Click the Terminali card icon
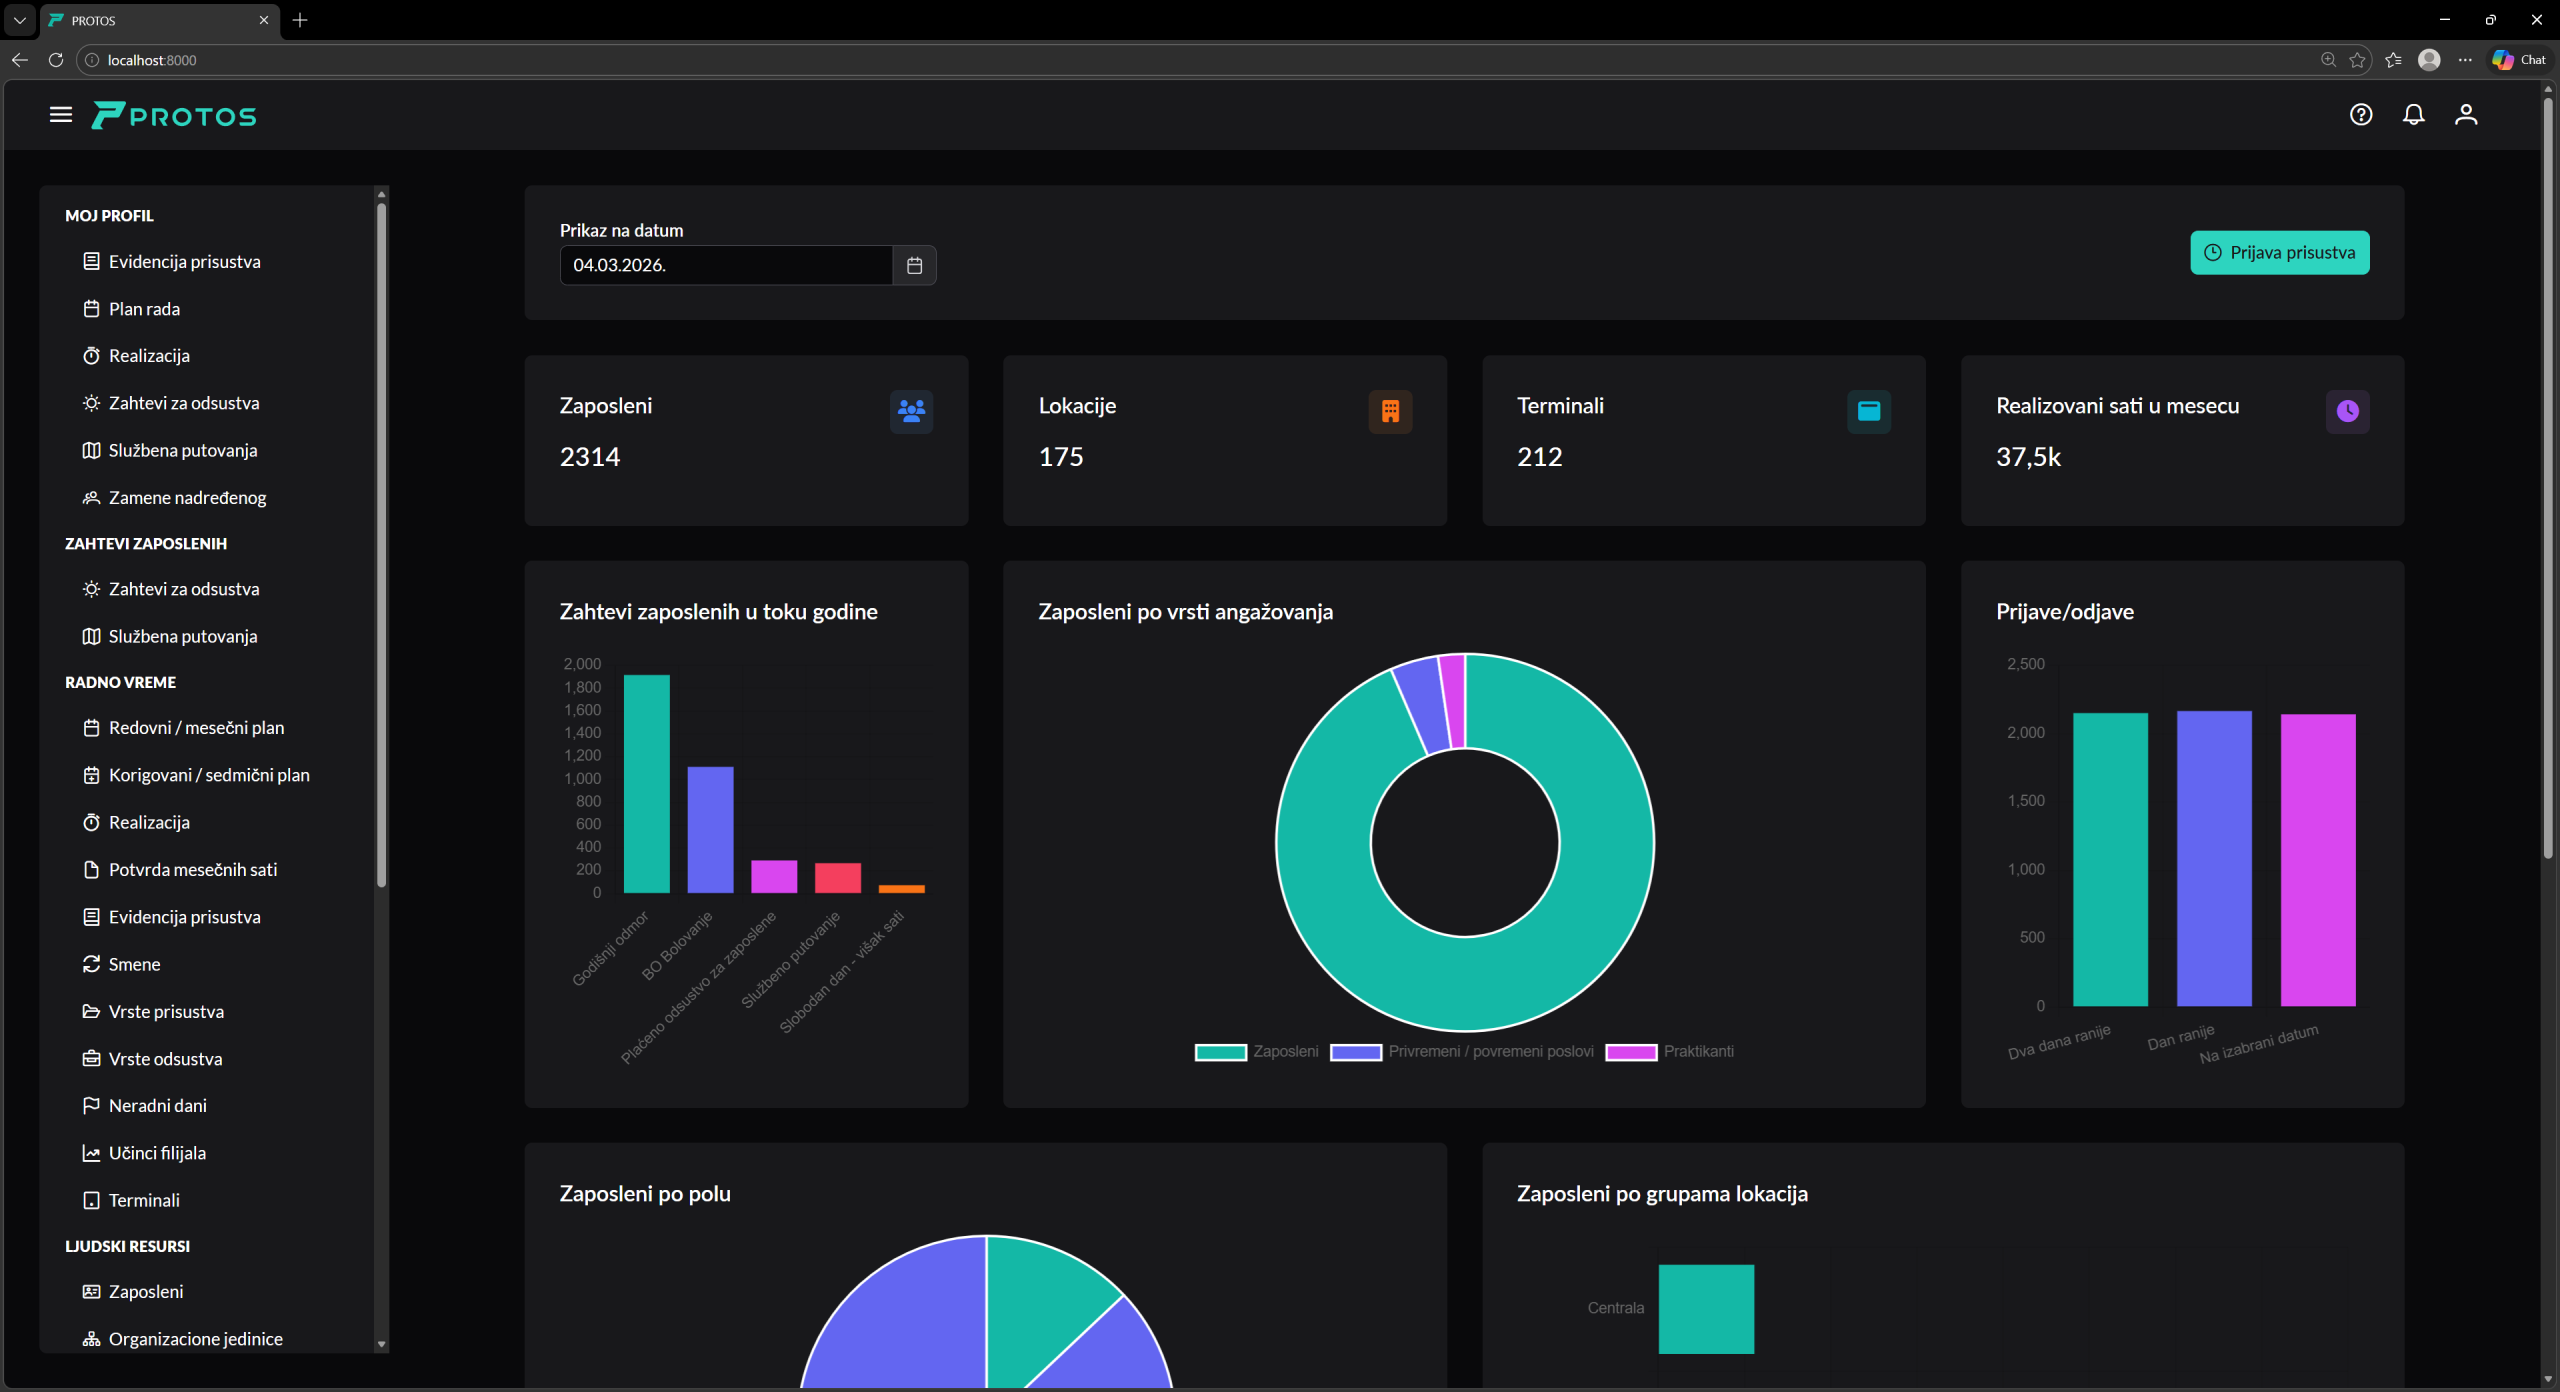The image size is (2560, 1392). [1869, 411]
